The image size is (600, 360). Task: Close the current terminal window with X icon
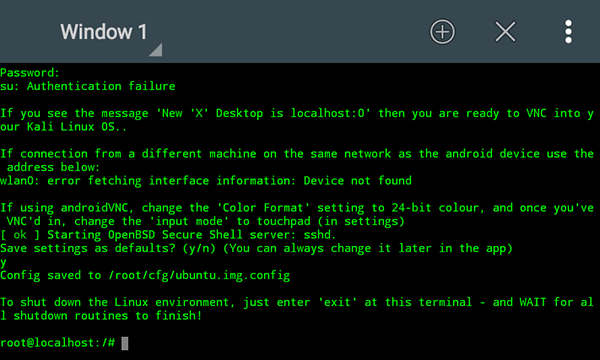505,31
